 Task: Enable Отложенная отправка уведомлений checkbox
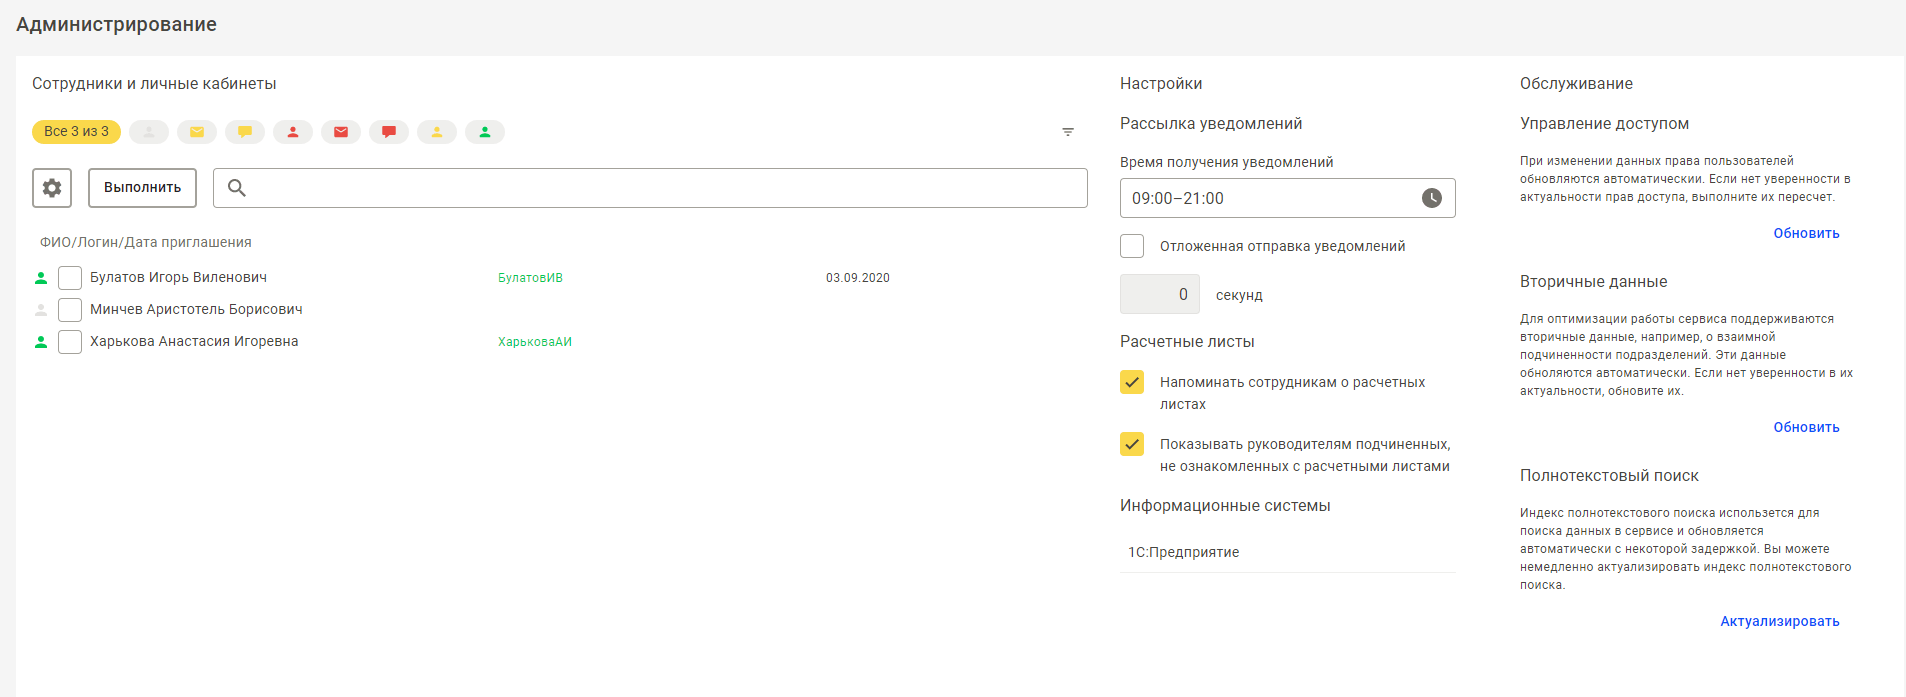click(x=1132, y=246)
